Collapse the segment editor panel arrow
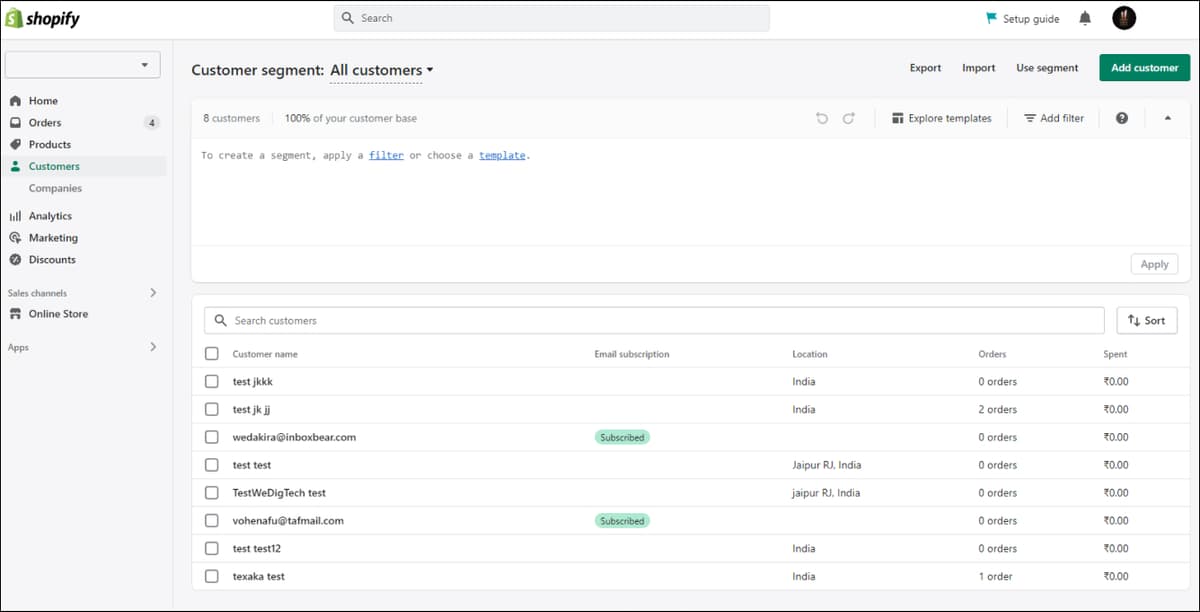Viewport: 1200px width, 612px height. (1167, 118)
